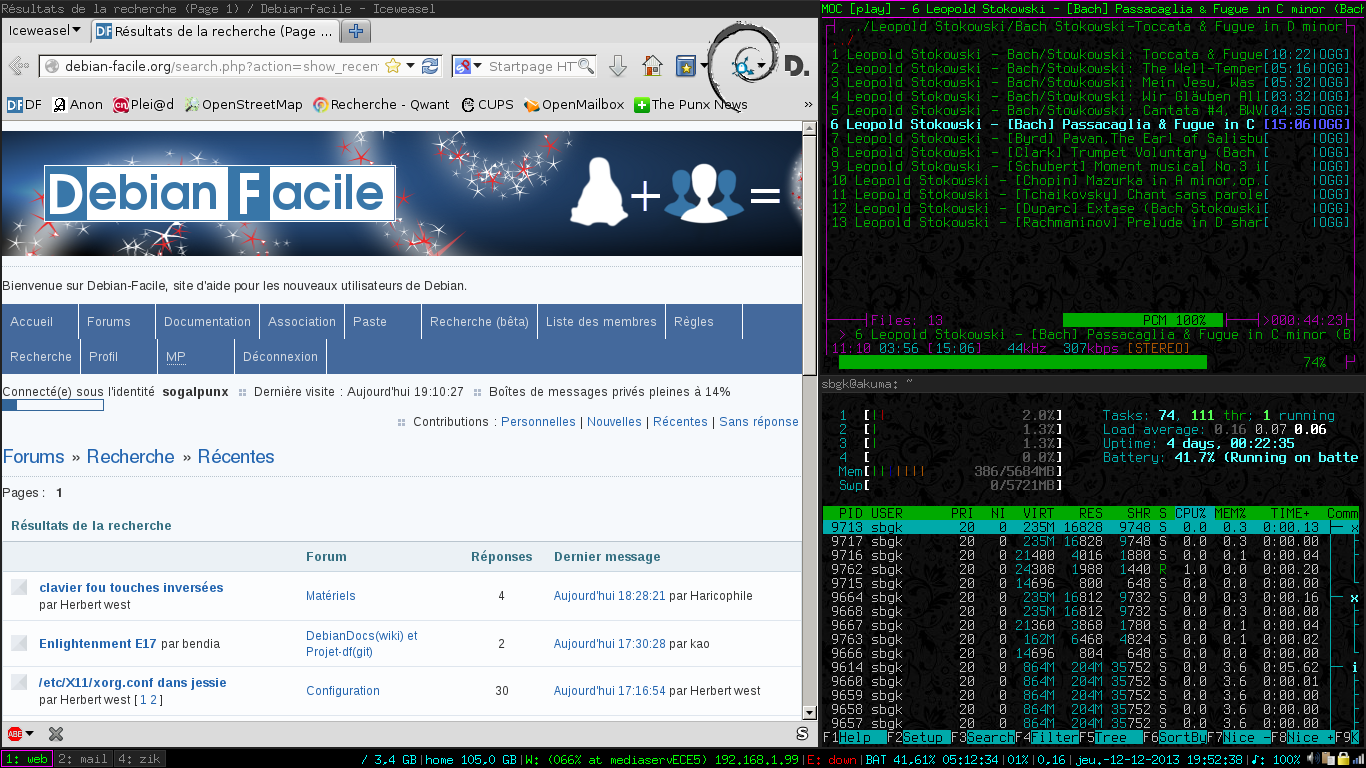Expand the search engine selector dropdown

point(468,67)
